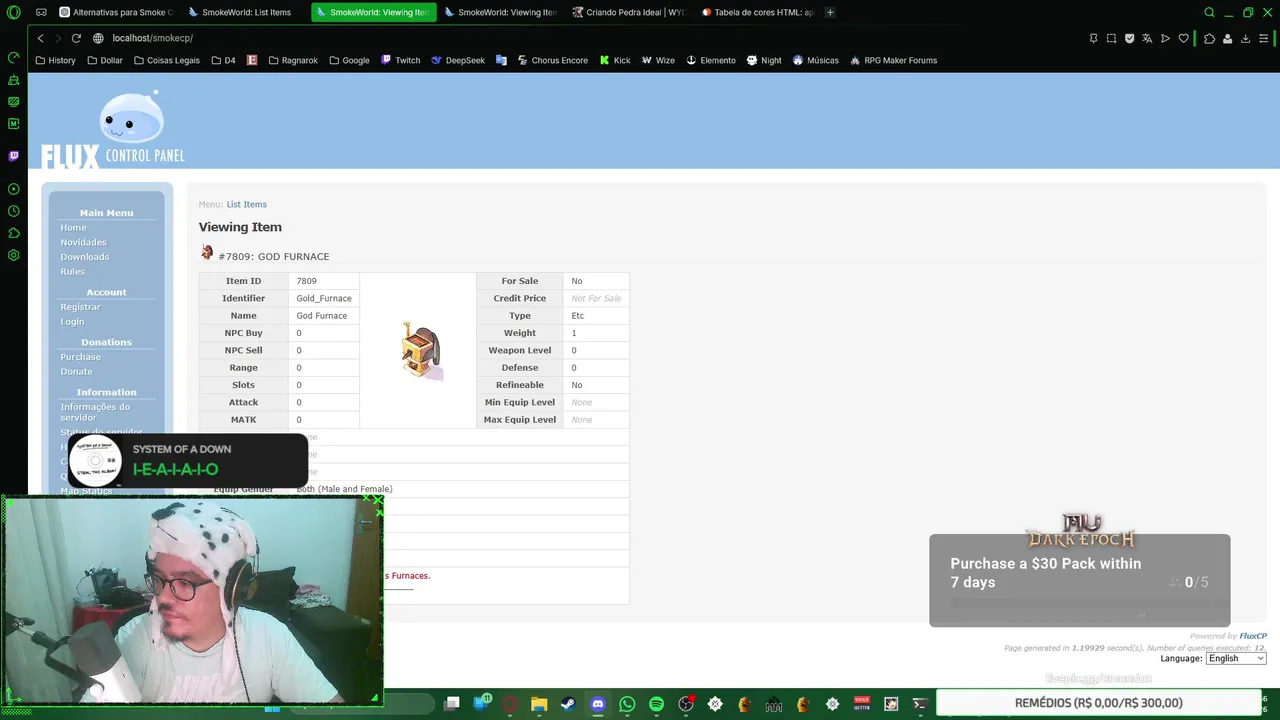1280x720 pixels.
Task: Click the Login account link
Action: click(72, 322)
